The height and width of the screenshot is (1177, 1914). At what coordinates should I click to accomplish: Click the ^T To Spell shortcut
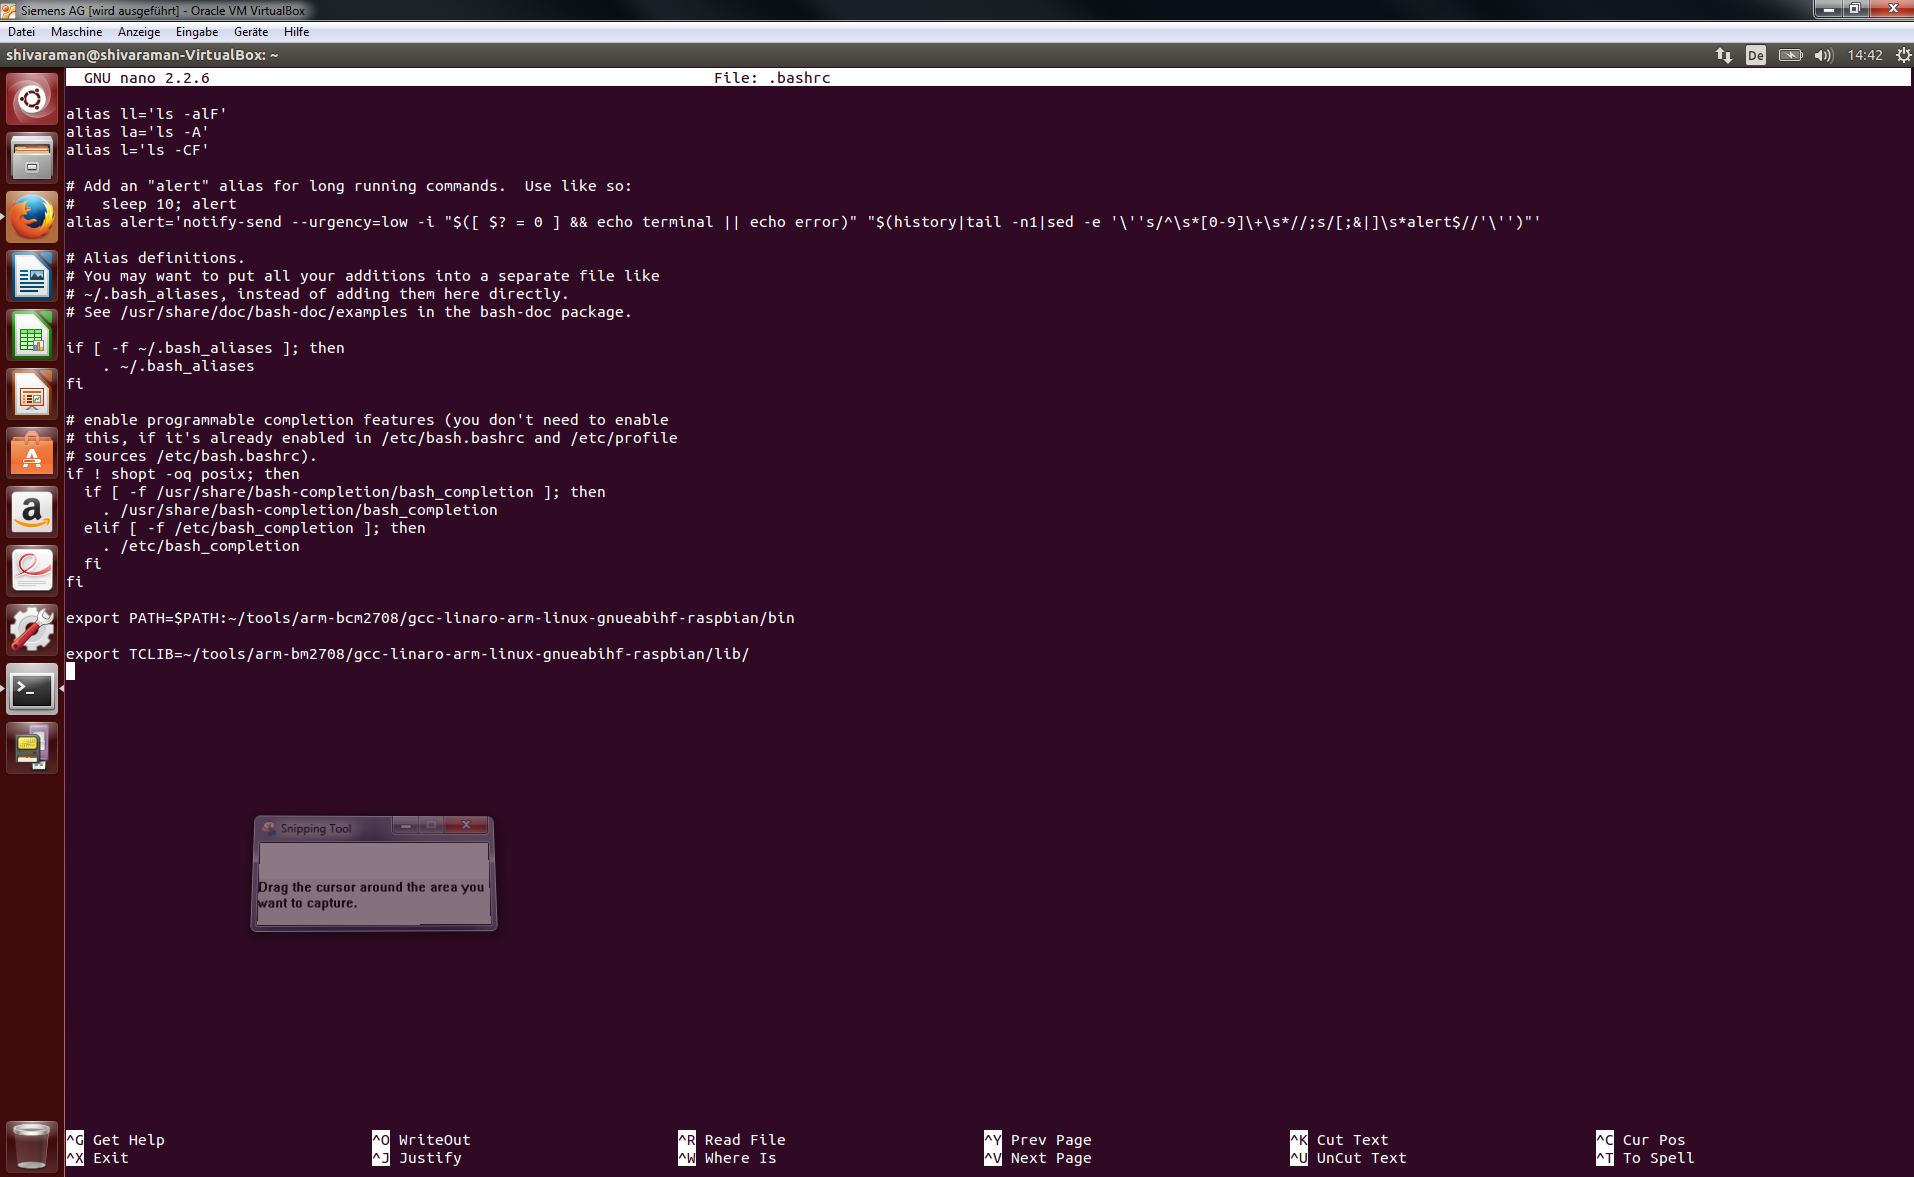pos(1645,1158)
